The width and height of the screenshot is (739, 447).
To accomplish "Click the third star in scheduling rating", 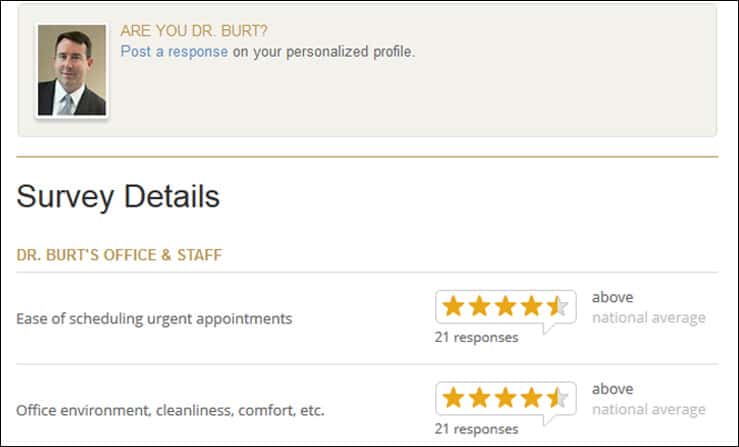I will point(506,306).
